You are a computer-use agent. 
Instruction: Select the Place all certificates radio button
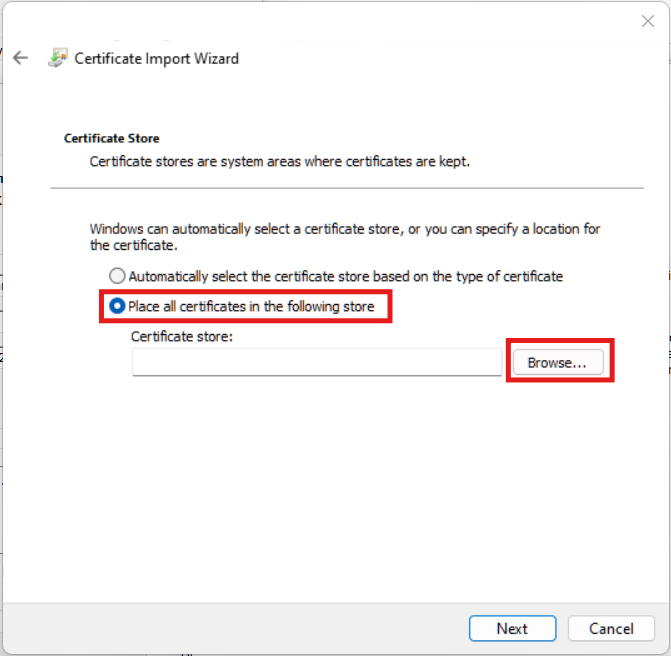click(117, 306)
